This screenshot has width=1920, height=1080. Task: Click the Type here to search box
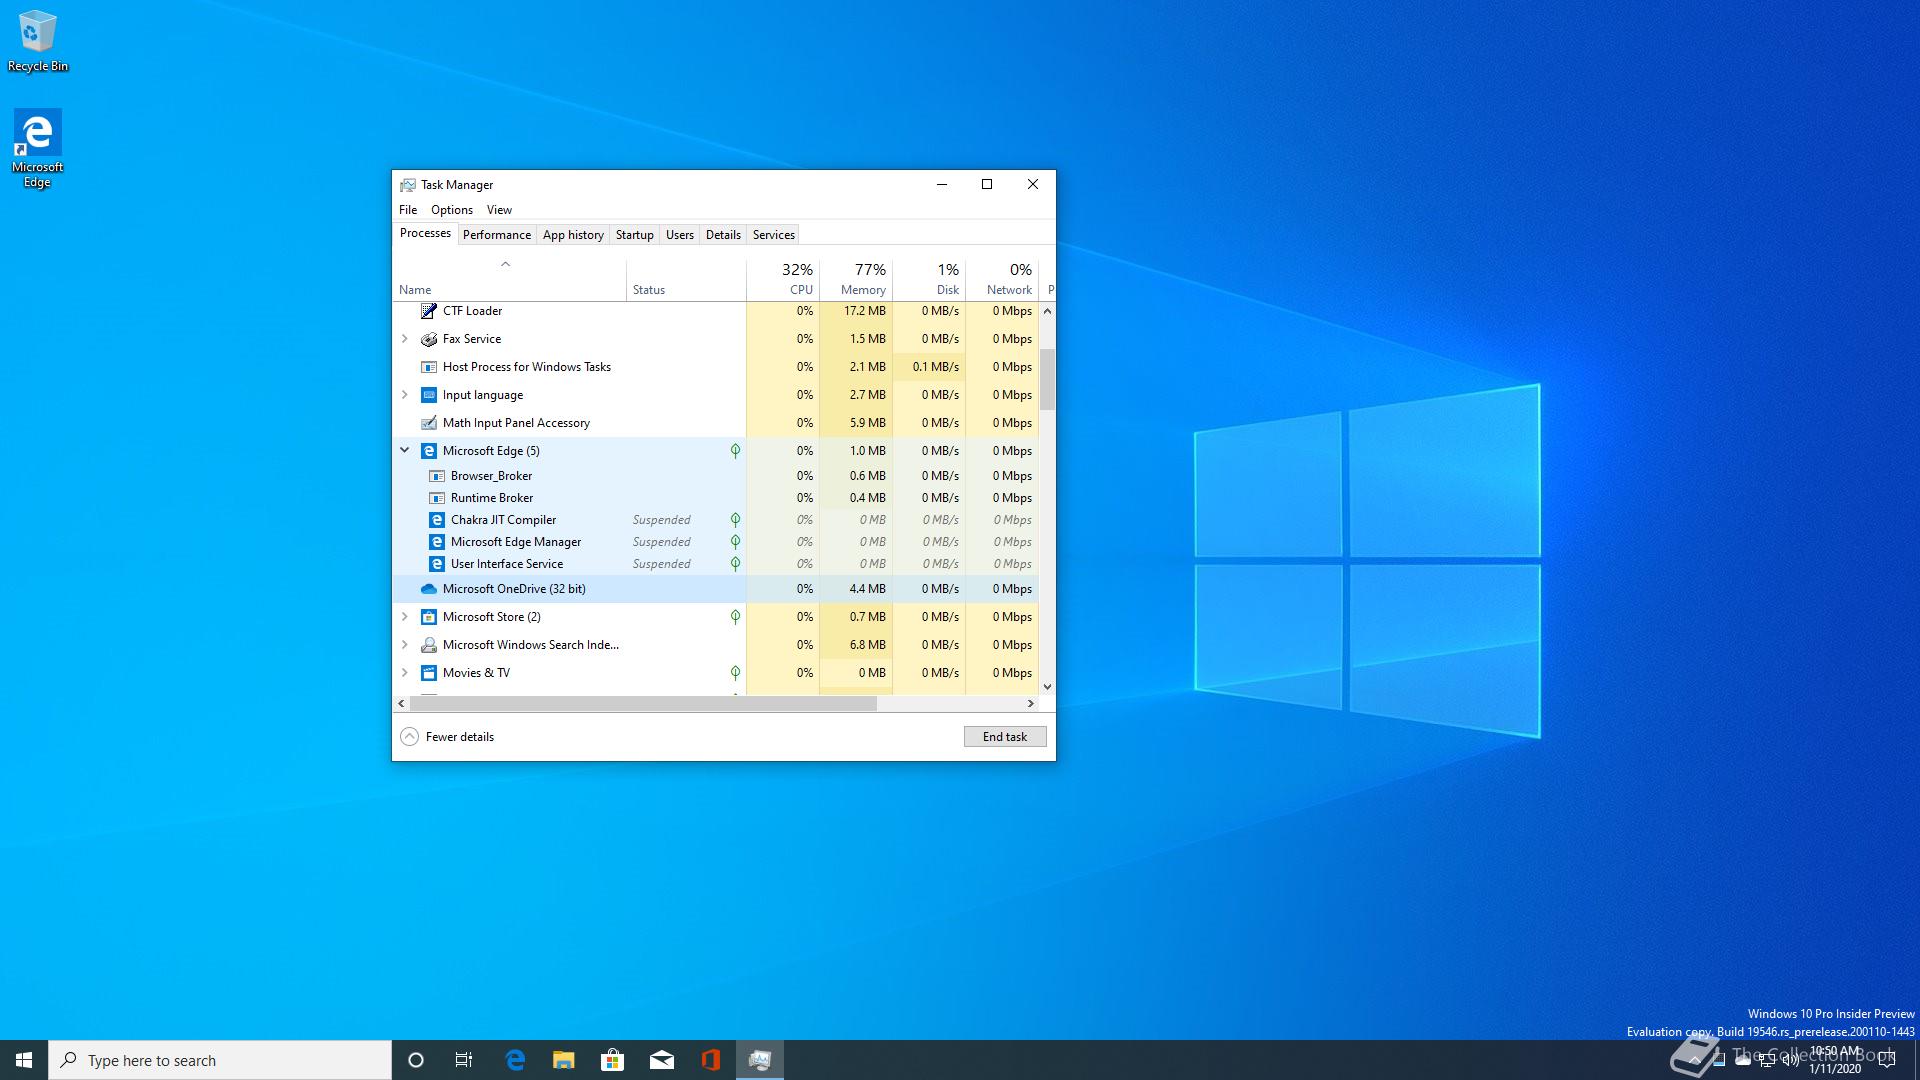tap(220, 1060)
